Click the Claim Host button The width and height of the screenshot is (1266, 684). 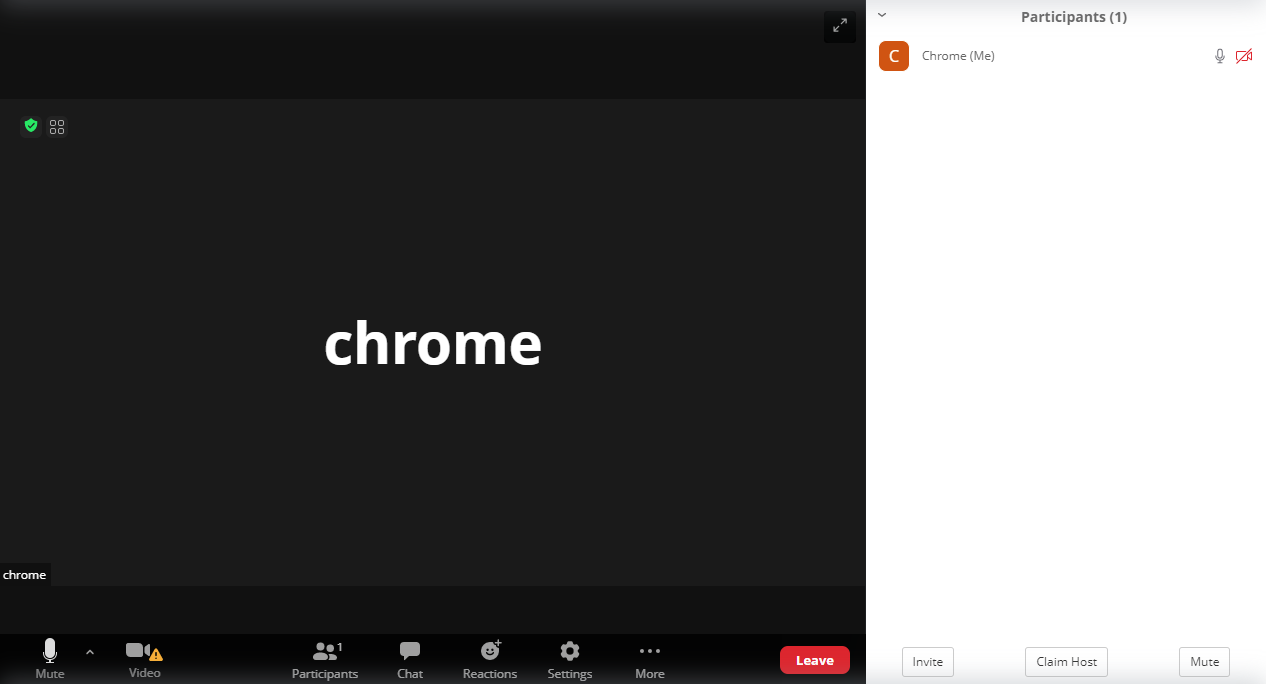[x=1066, y=662]
